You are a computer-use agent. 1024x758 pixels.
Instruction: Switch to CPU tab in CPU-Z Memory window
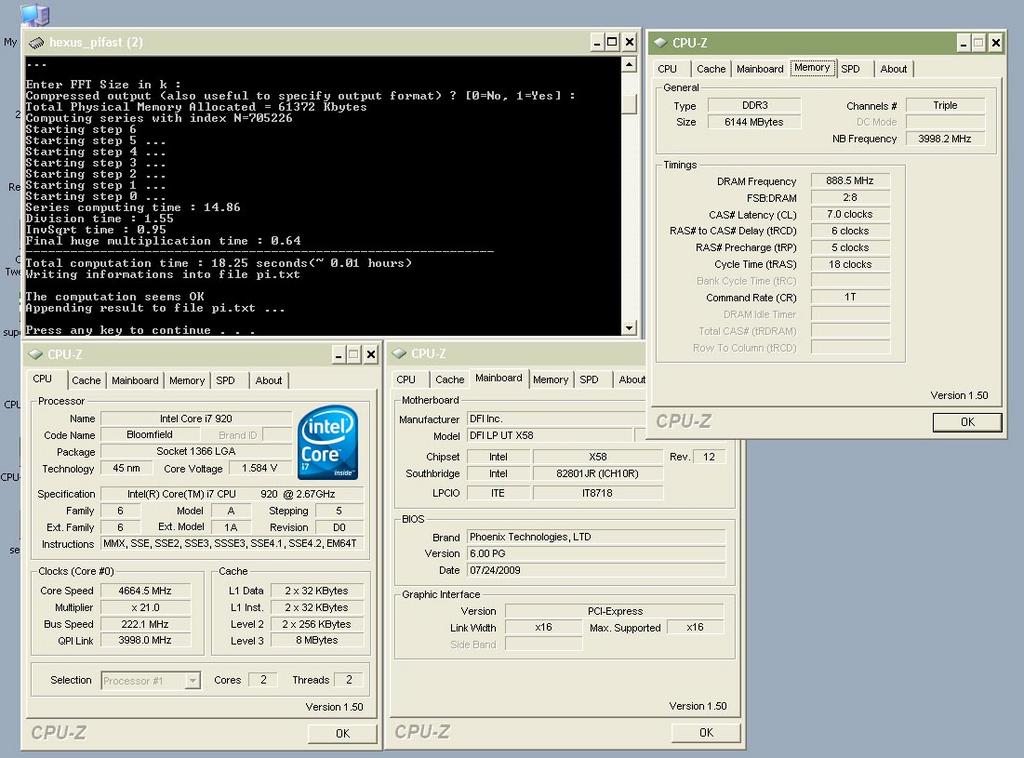[x=667, y=69]
